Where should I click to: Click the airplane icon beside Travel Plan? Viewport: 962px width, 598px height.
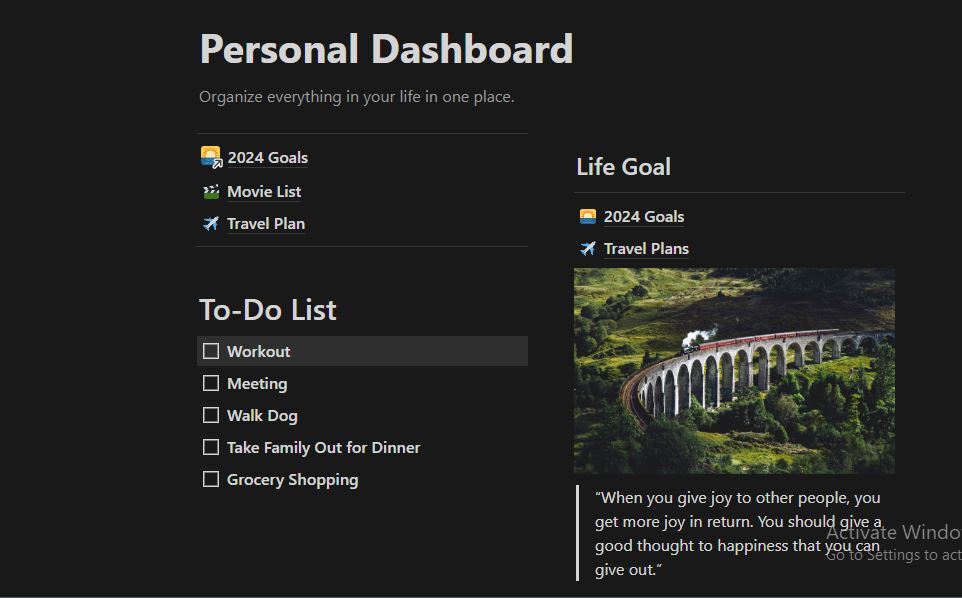[211, 224]
